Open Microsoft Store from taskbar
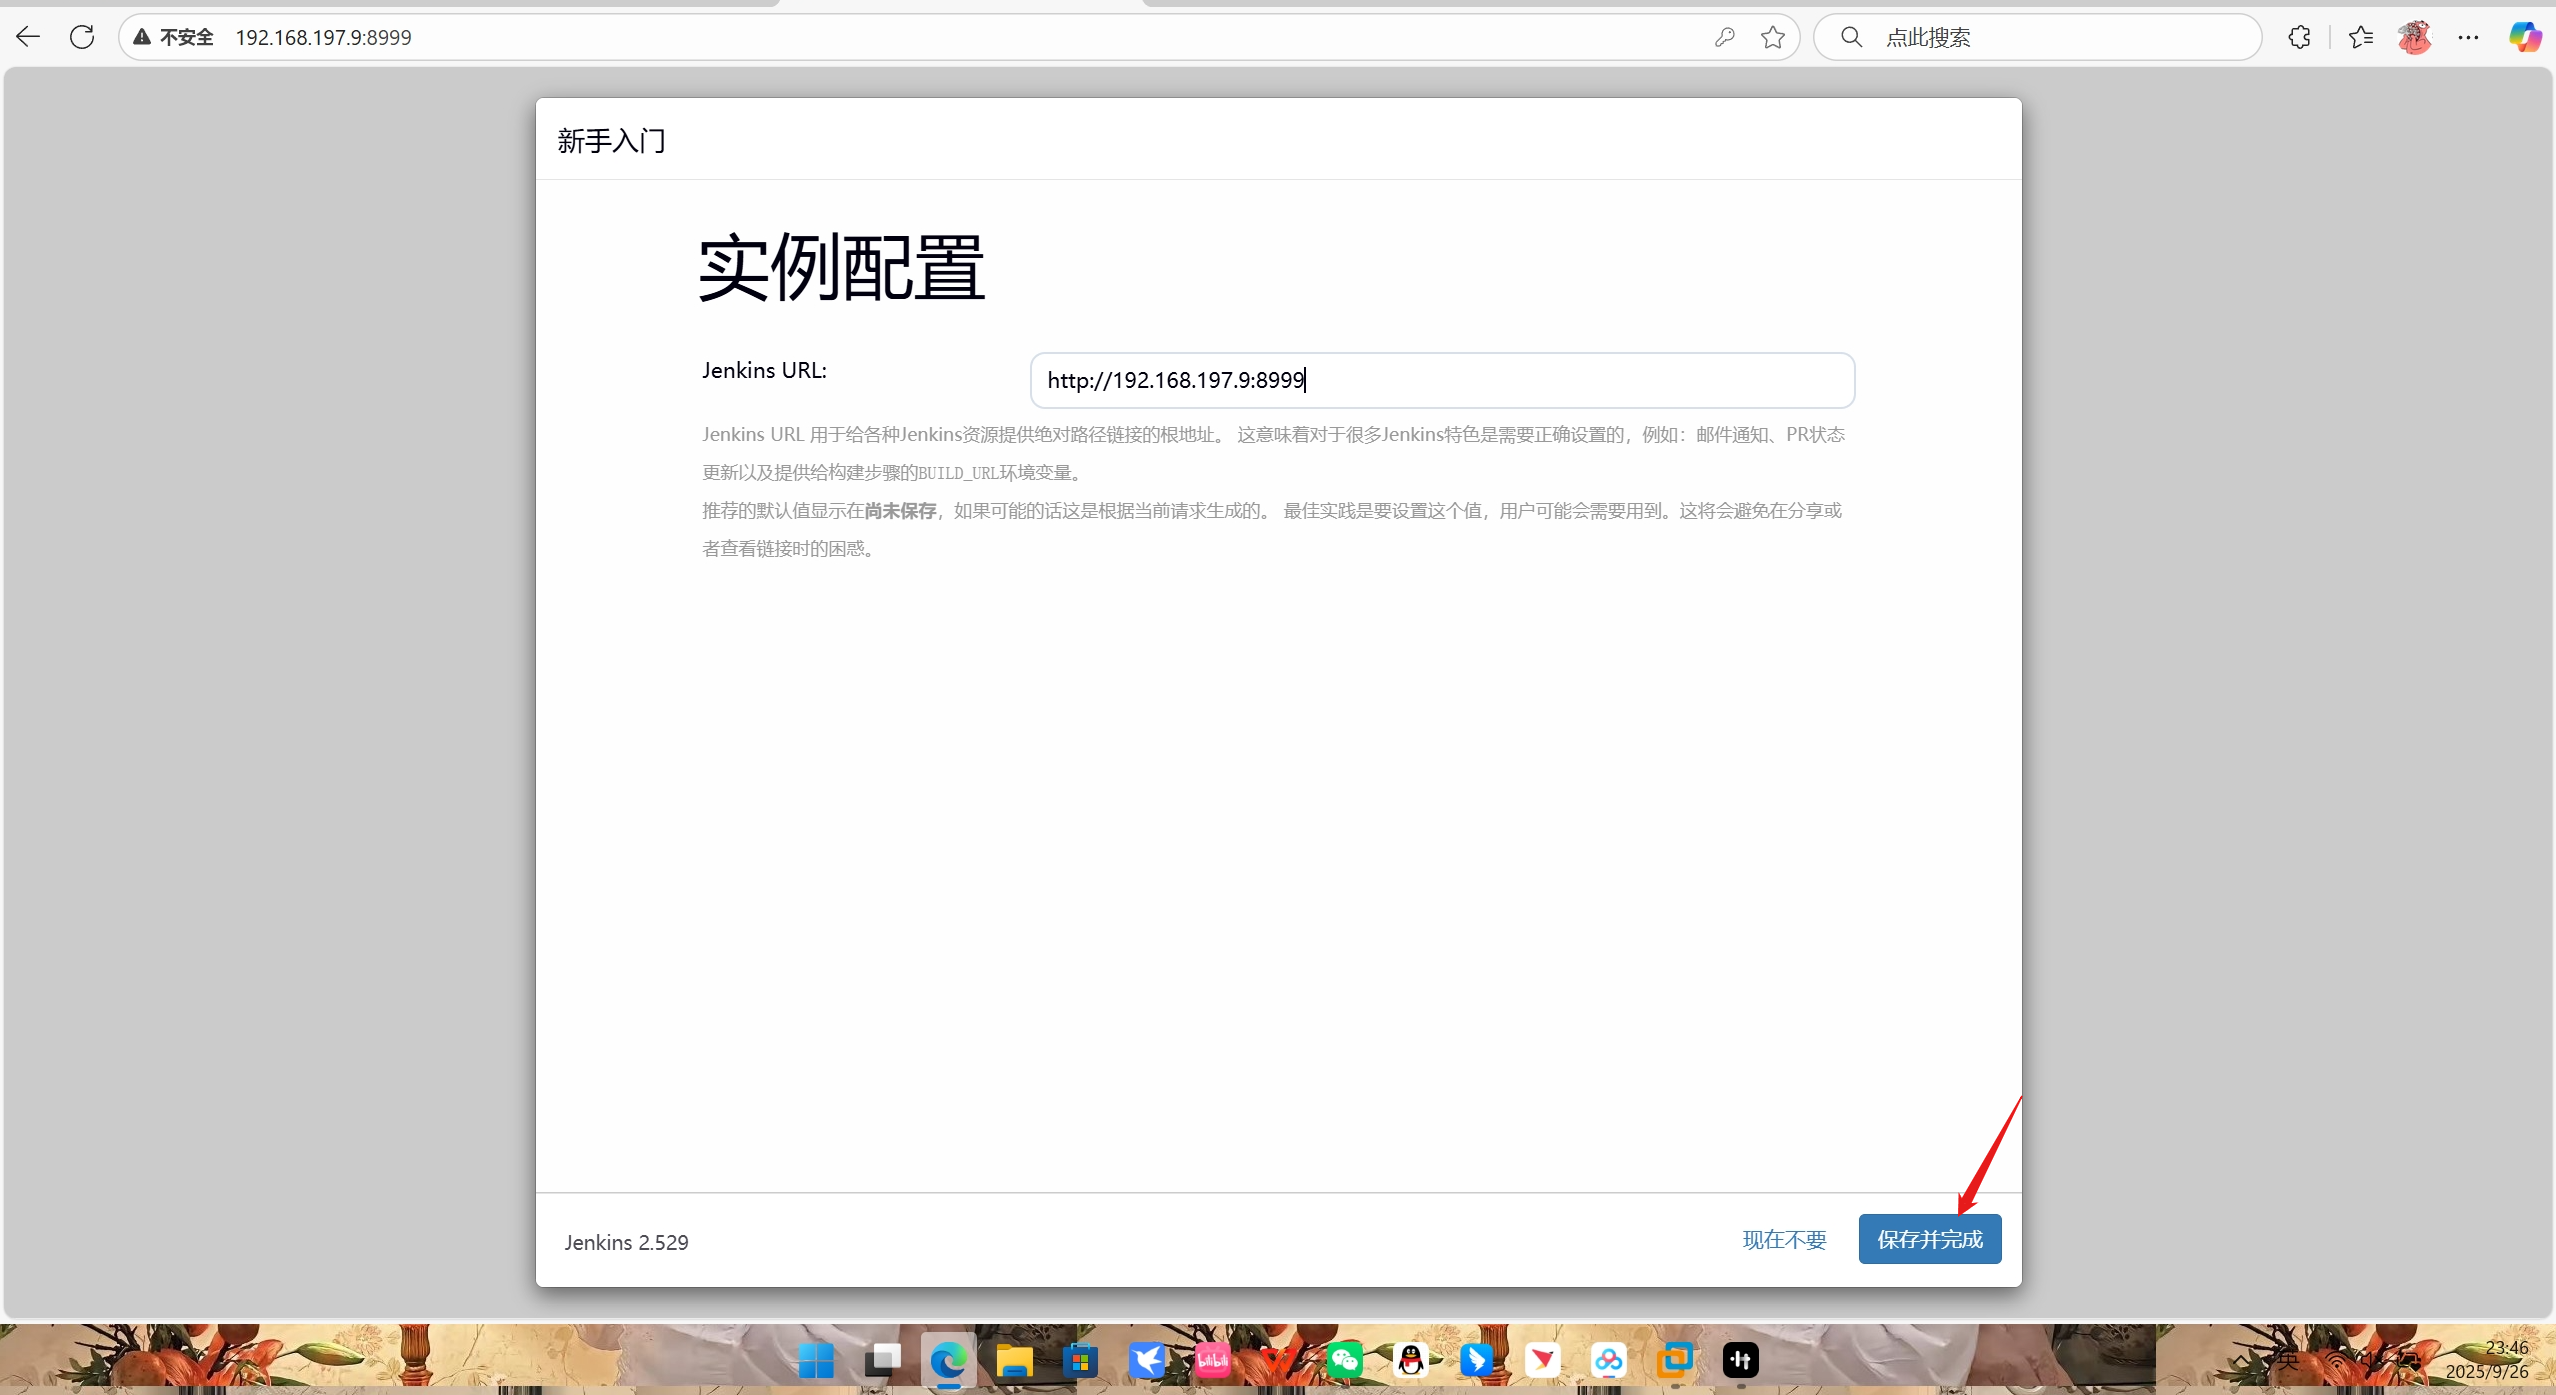The width and height of the screenshot is (2556, 1395). [x=1080, y=1360]
